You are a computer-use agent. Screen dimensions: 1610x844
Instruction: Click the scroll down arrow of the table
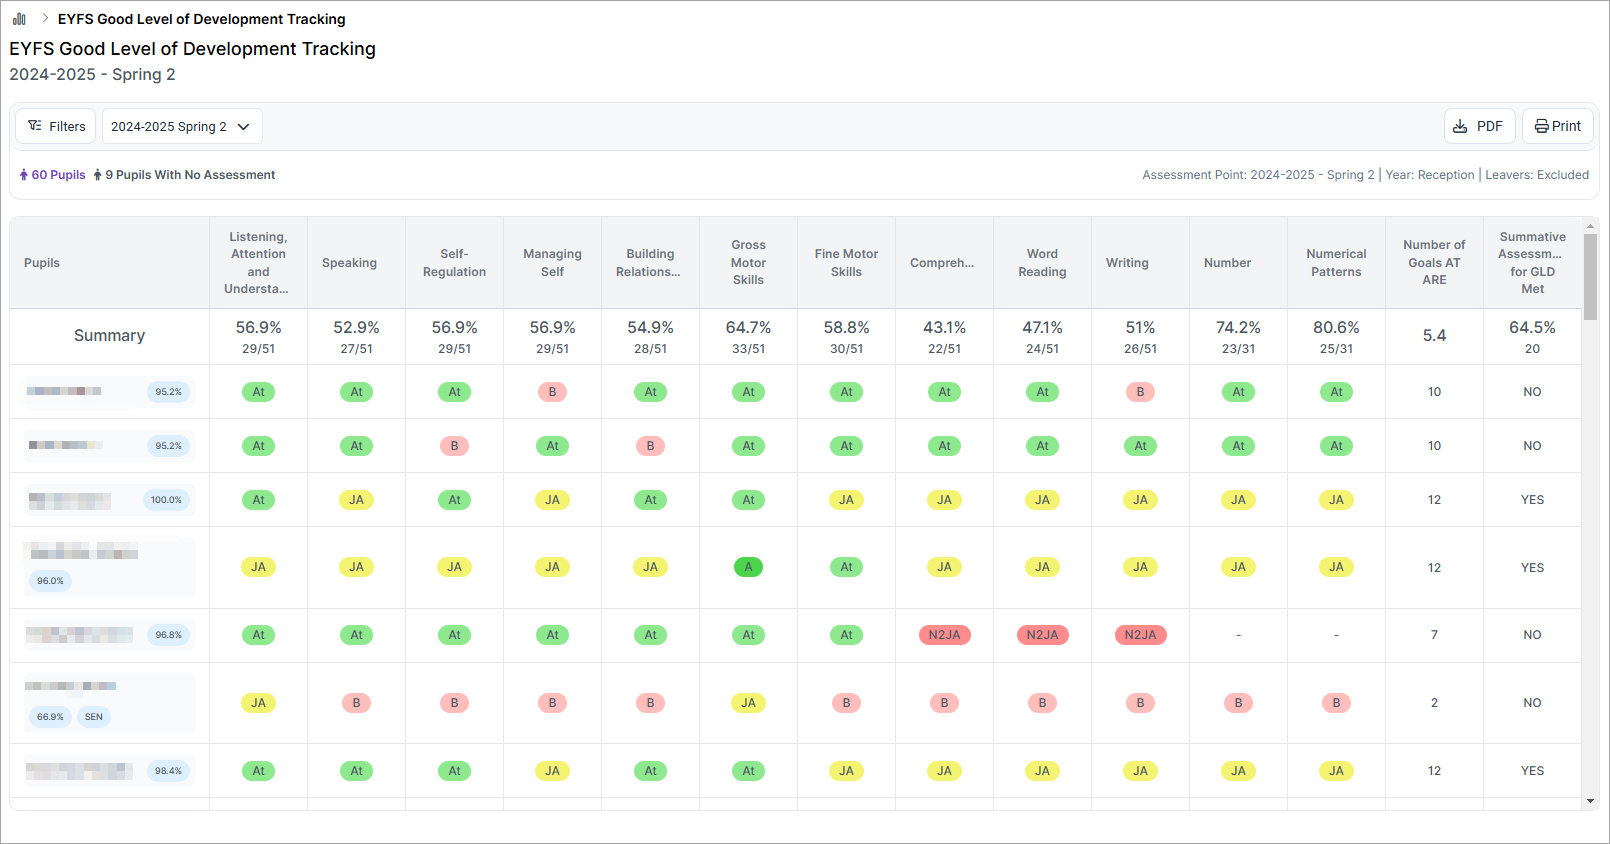pyautogui.click(x=1590, y=801)
